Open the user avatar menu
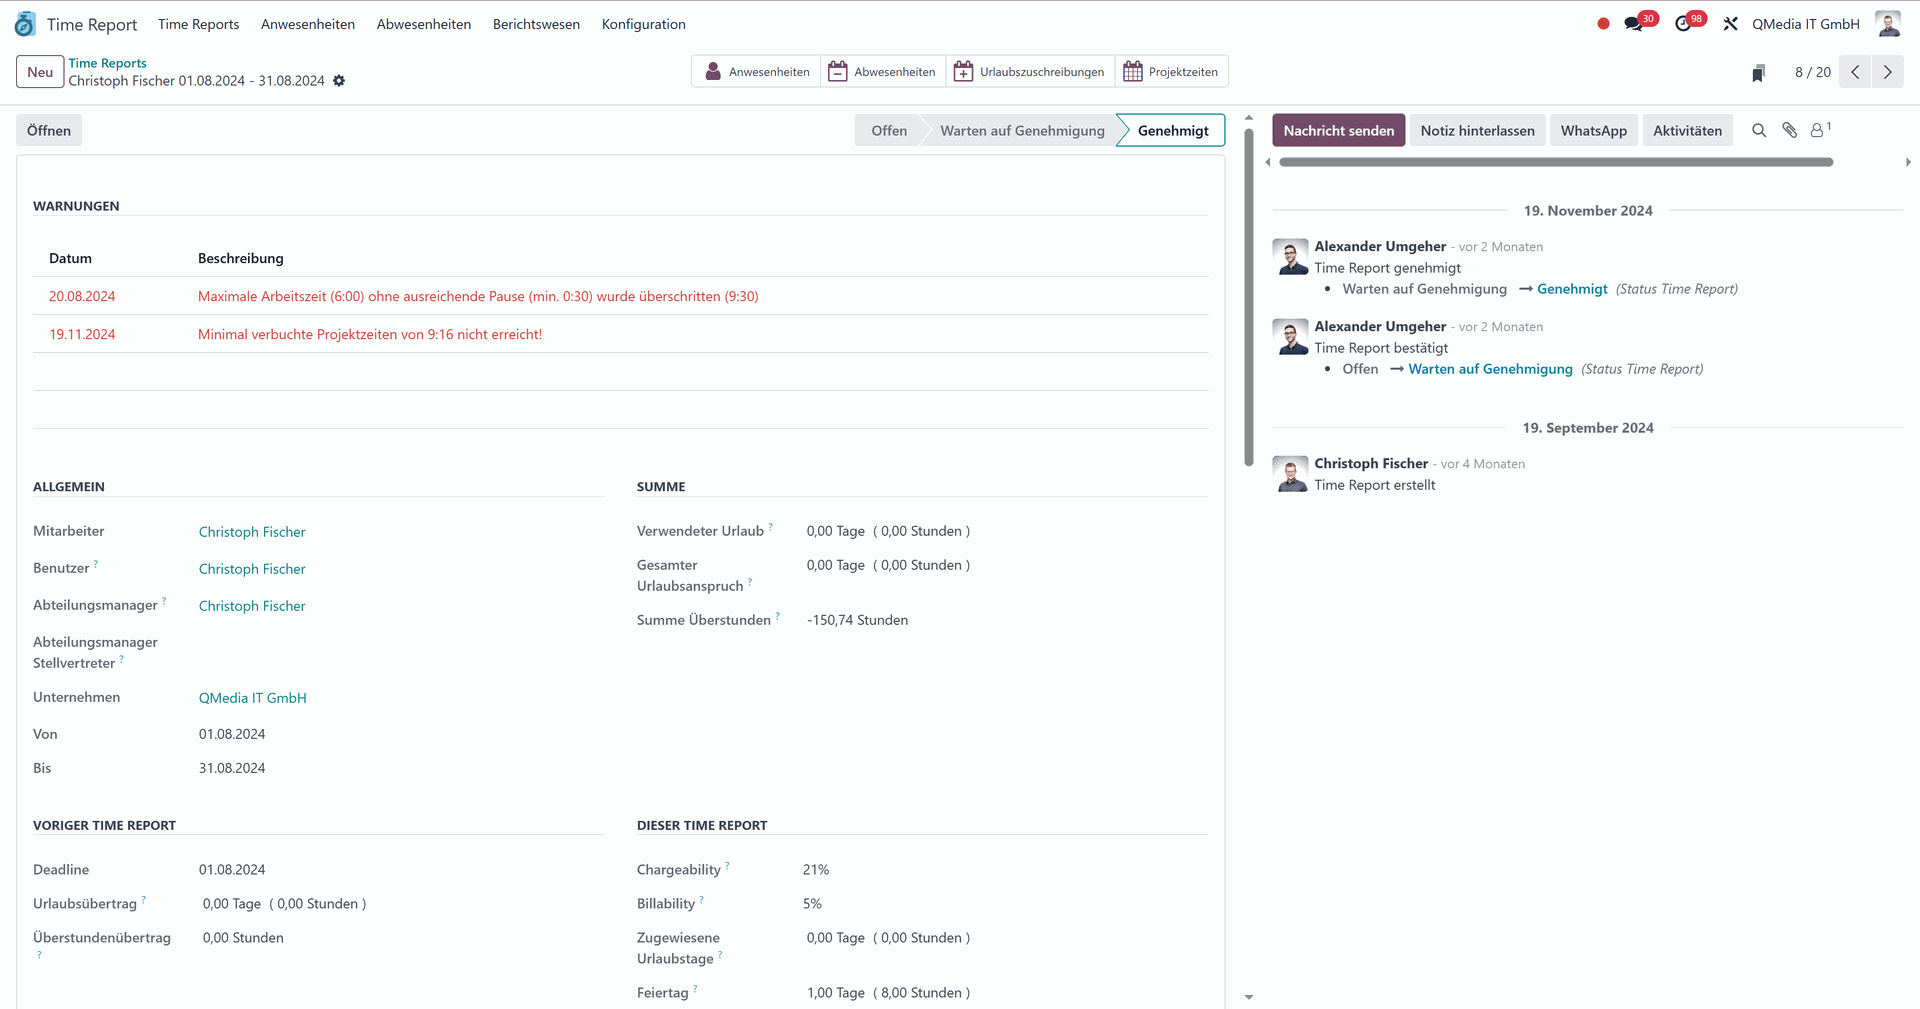The width and height of the screenshot is (1920, 1009). point(1887,24)
